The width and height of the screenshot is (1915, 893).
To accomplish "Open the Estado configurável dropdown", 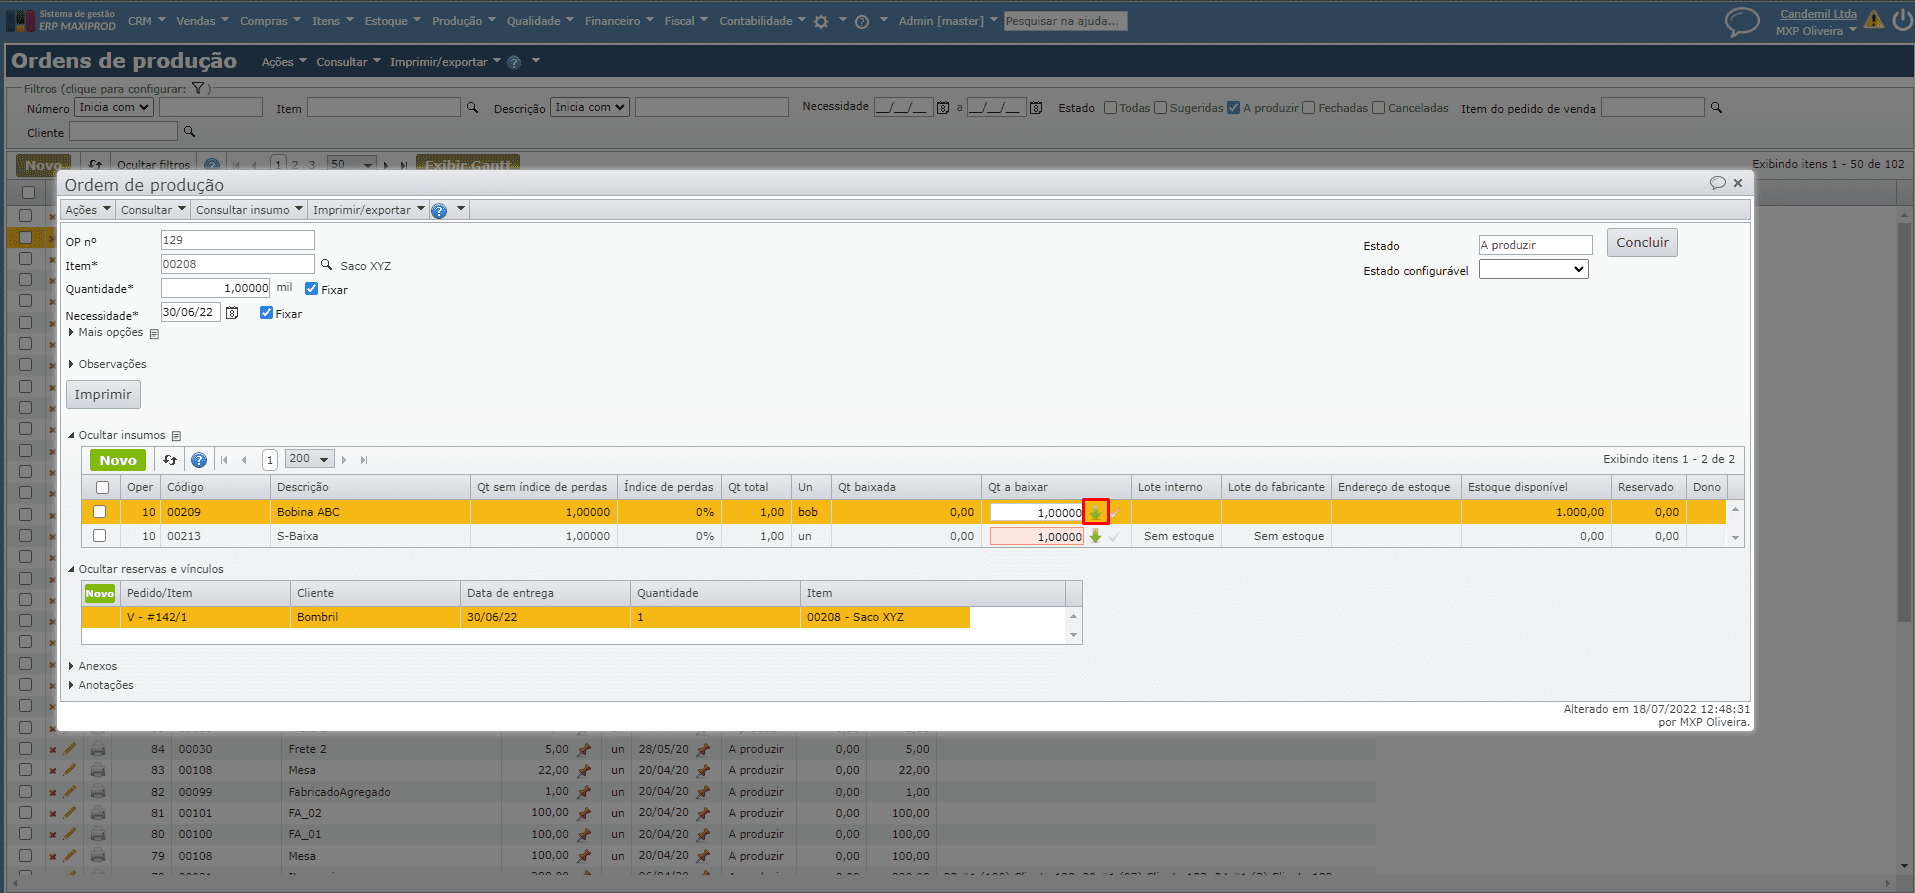I will [x=1533, y=269].
